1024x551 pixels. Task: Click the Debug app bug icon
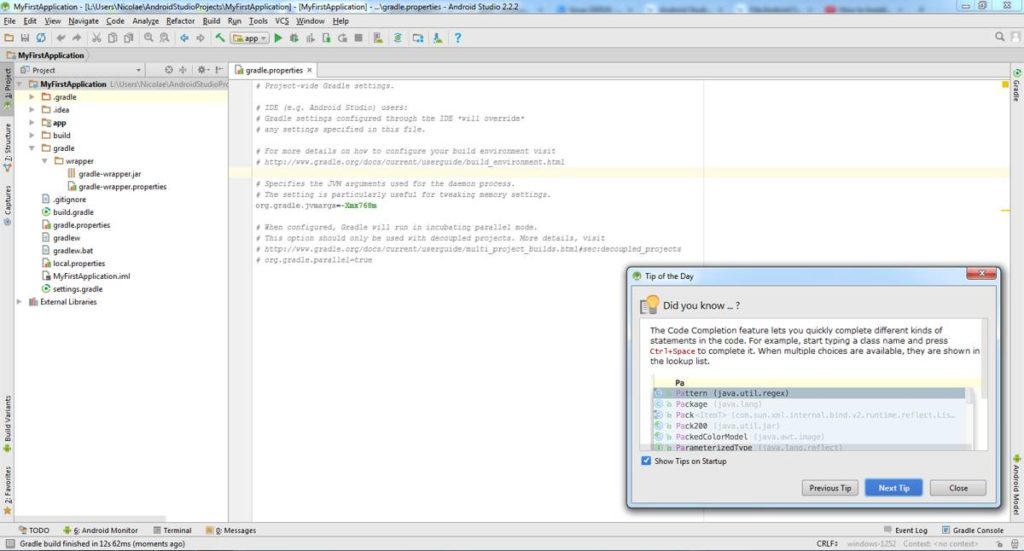294,38
